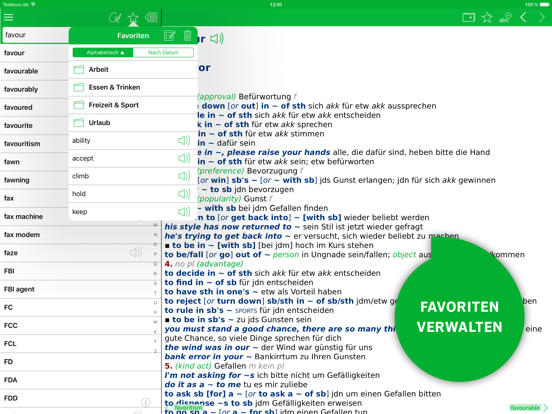
Task: Open the Essen & Trinken folder
Action: coord(133,87)
